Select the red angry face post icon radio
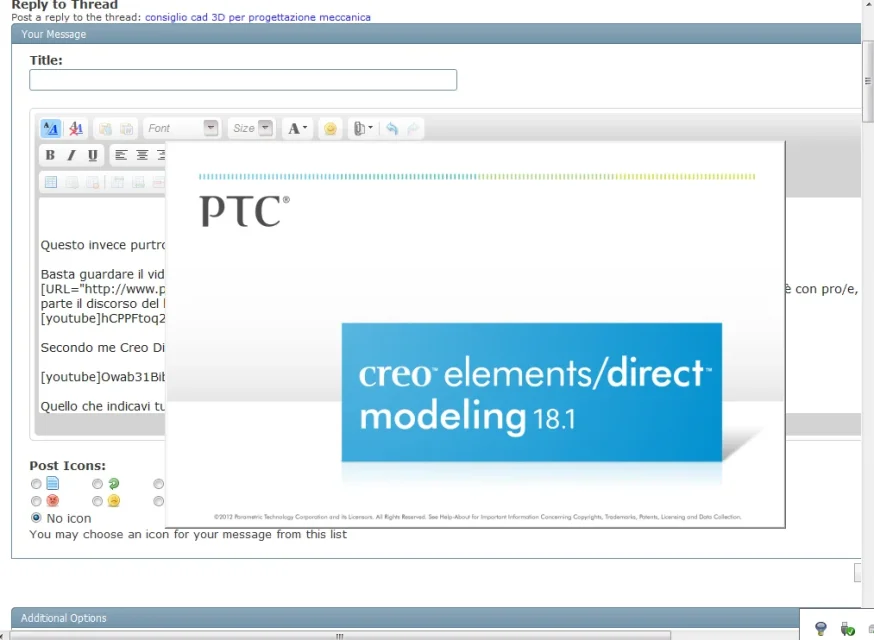This screenshot has height=640, width=874. coord(36,501)
